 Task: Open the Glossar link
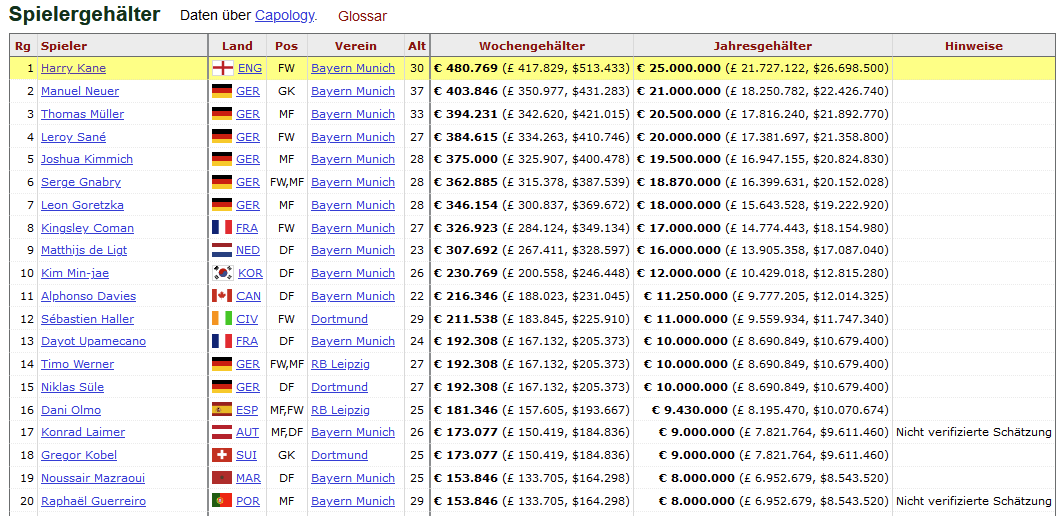(x=362, y=16)
